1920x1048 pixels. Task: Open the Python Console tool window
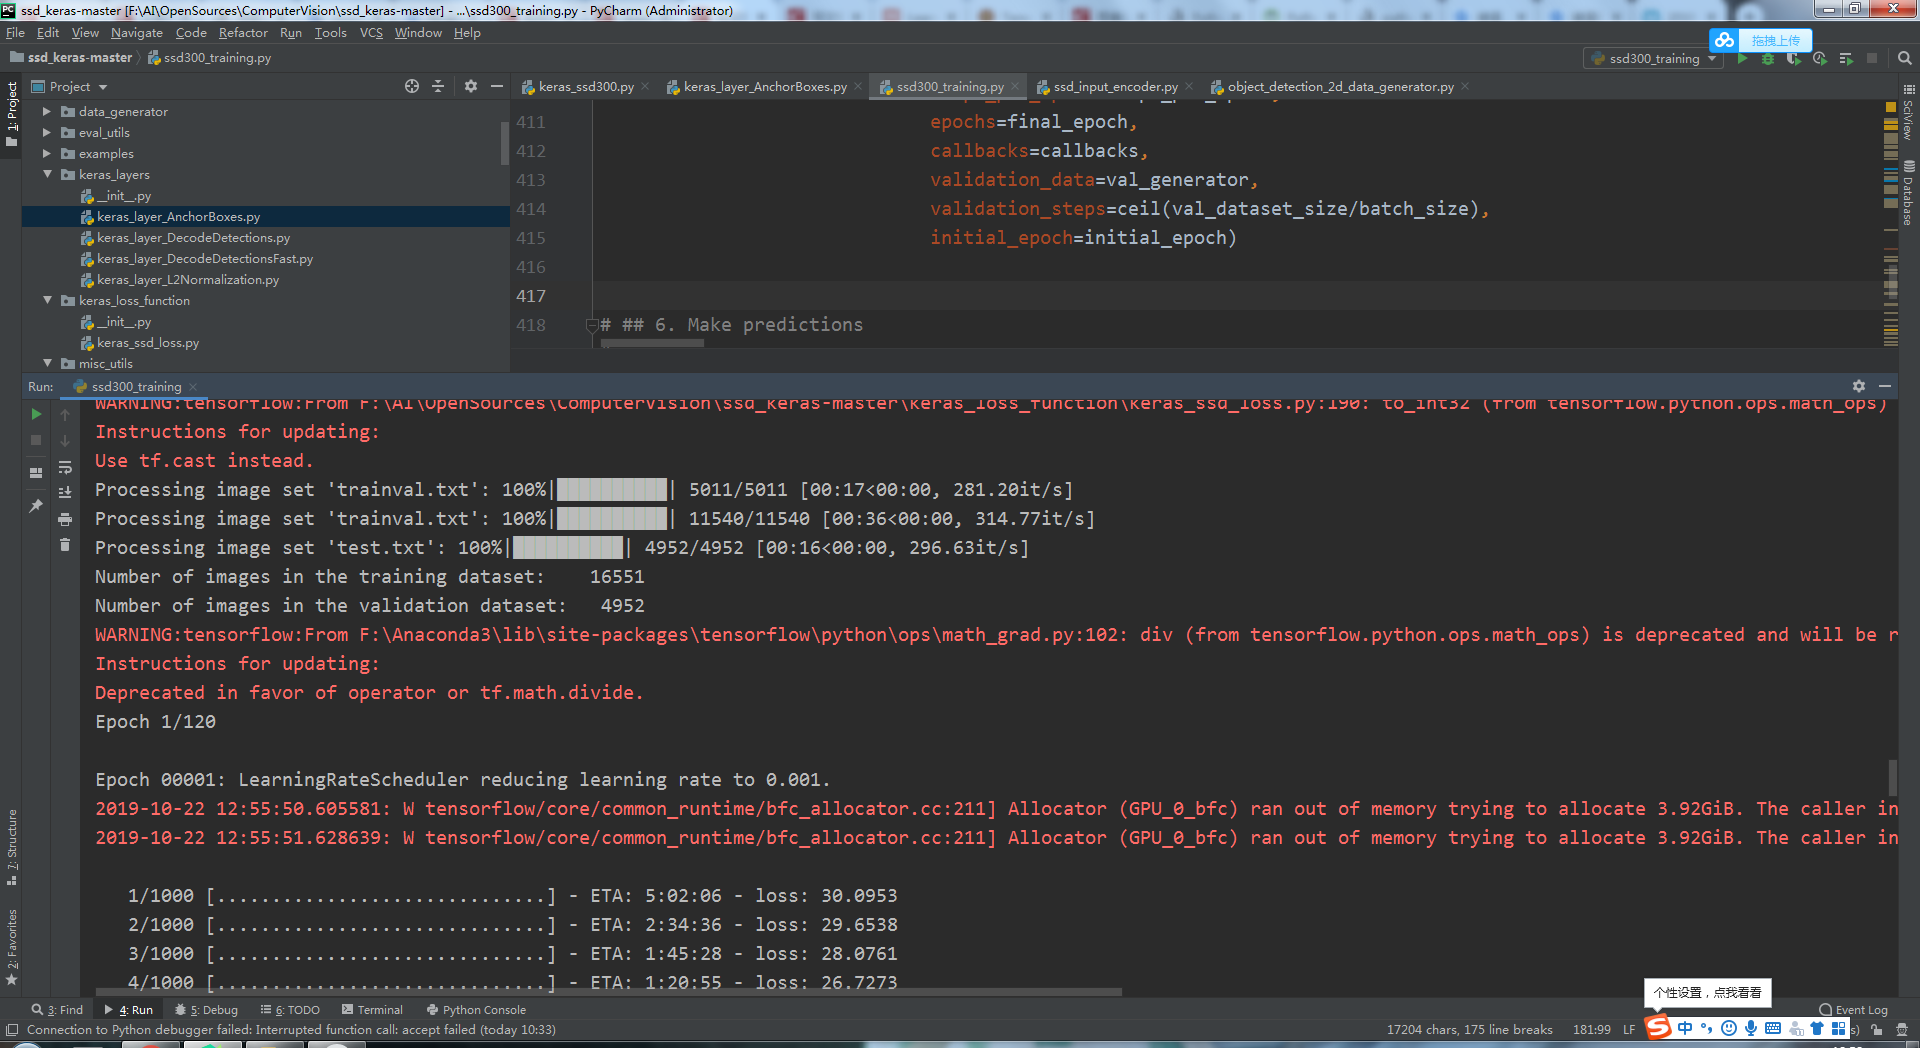(476, 1010)
